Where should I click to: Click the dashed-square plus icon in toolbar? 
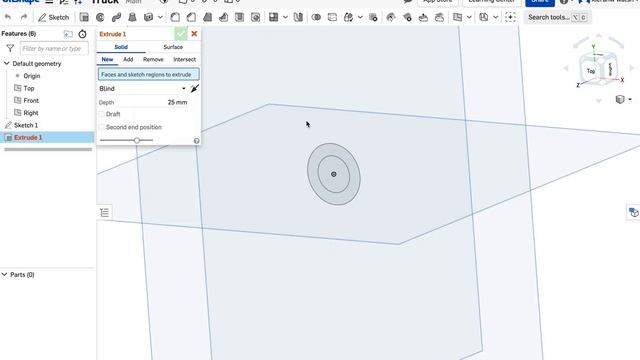(x=510, y=17)
